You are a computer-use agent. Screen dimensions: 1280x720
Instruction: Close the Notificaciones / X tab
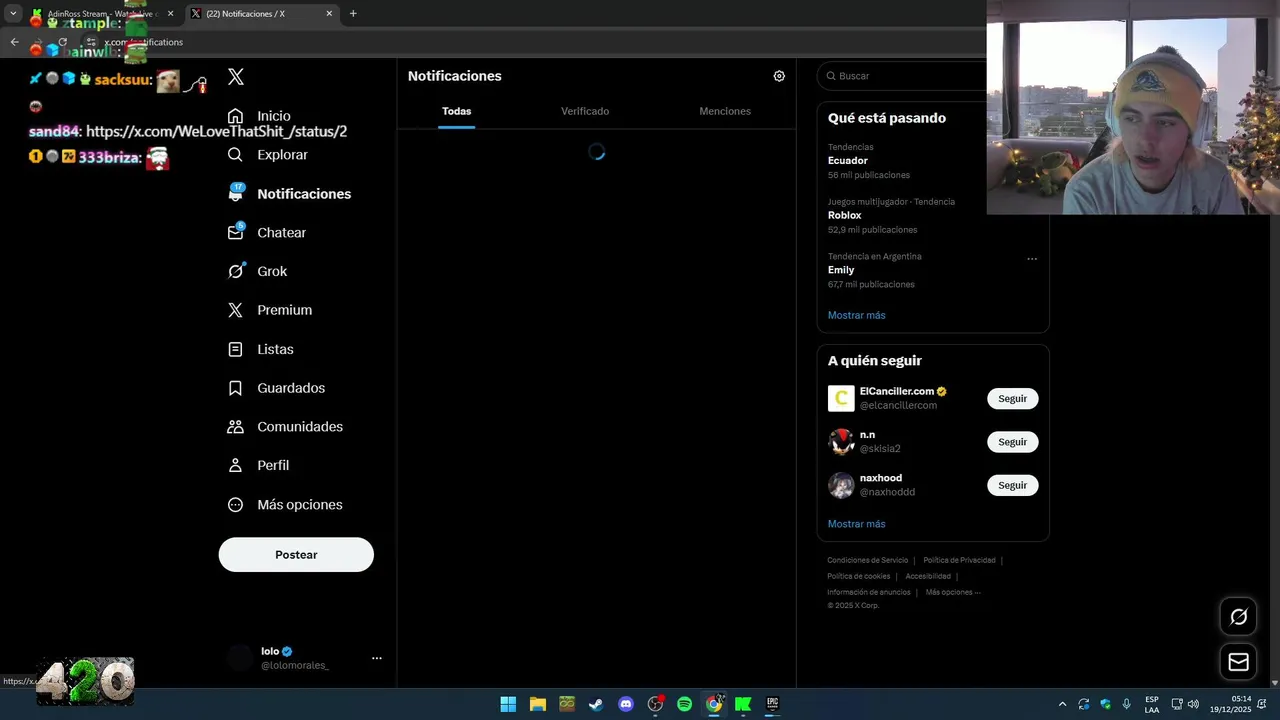329,14
